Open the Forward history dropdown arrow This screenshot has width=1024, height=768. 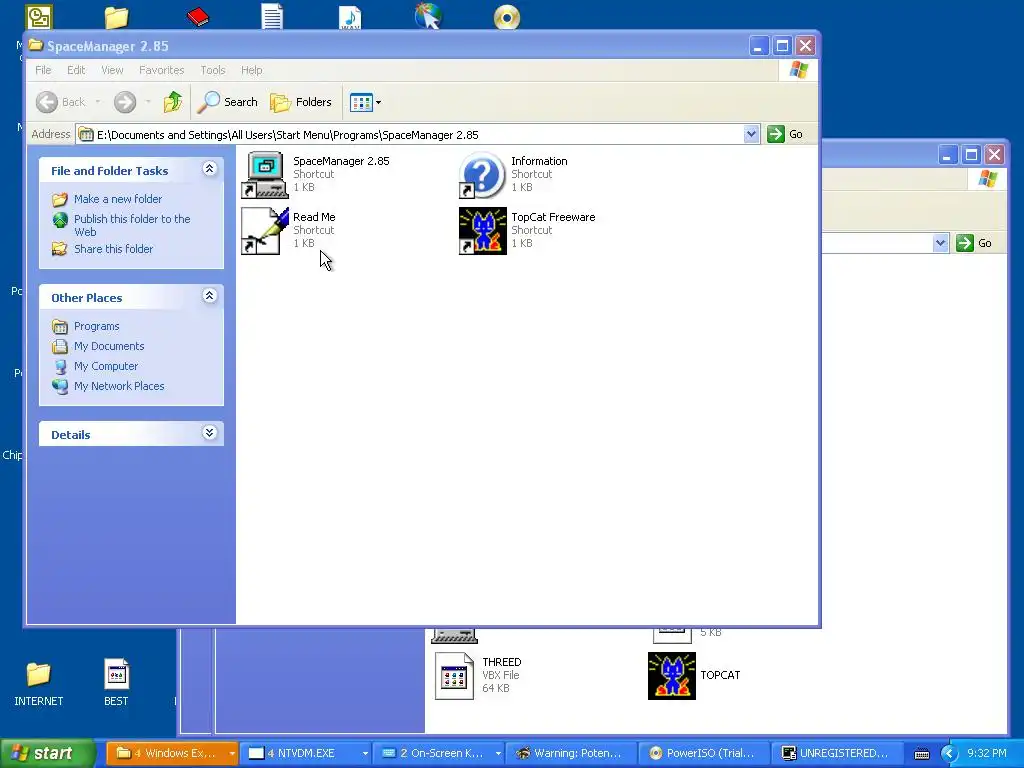(148, 102)
